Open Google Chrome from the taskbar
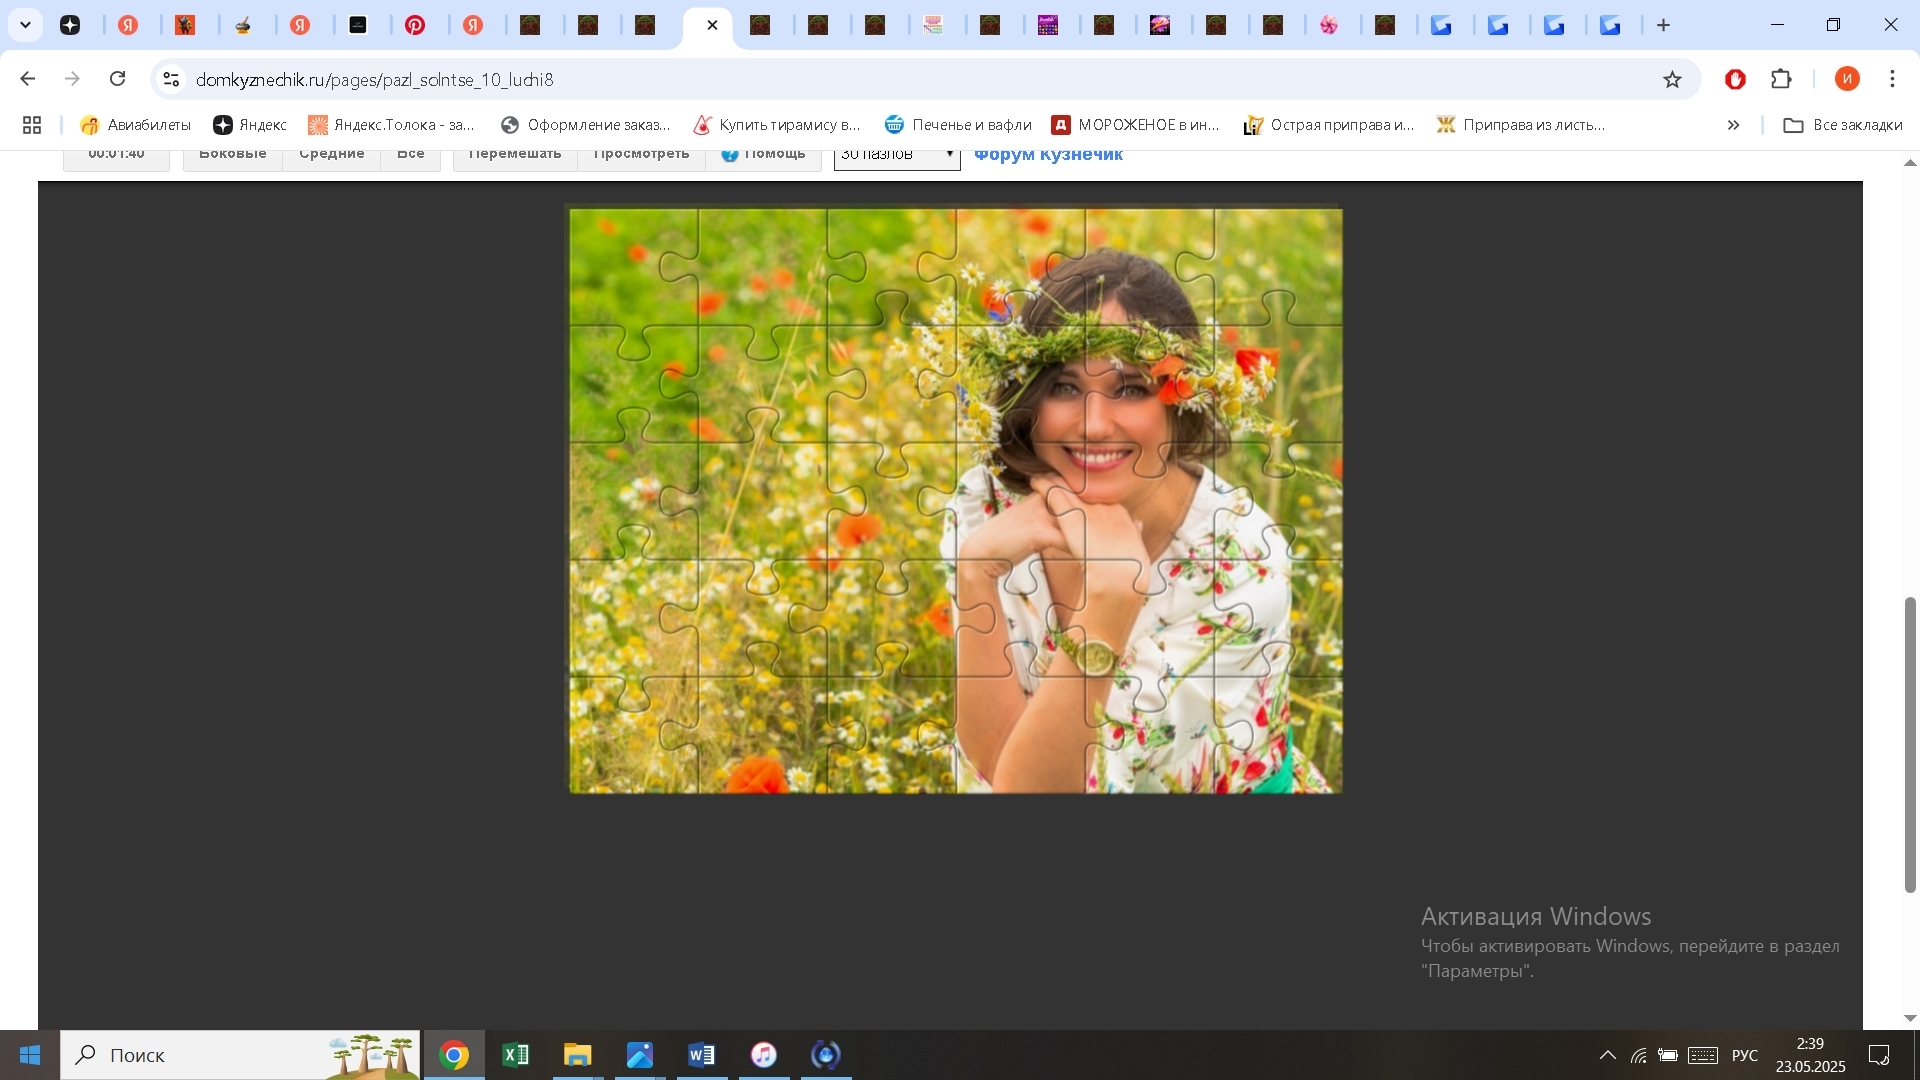Image resolution: width=1920 pixels, height=1080 pixels. point(454,1055)
